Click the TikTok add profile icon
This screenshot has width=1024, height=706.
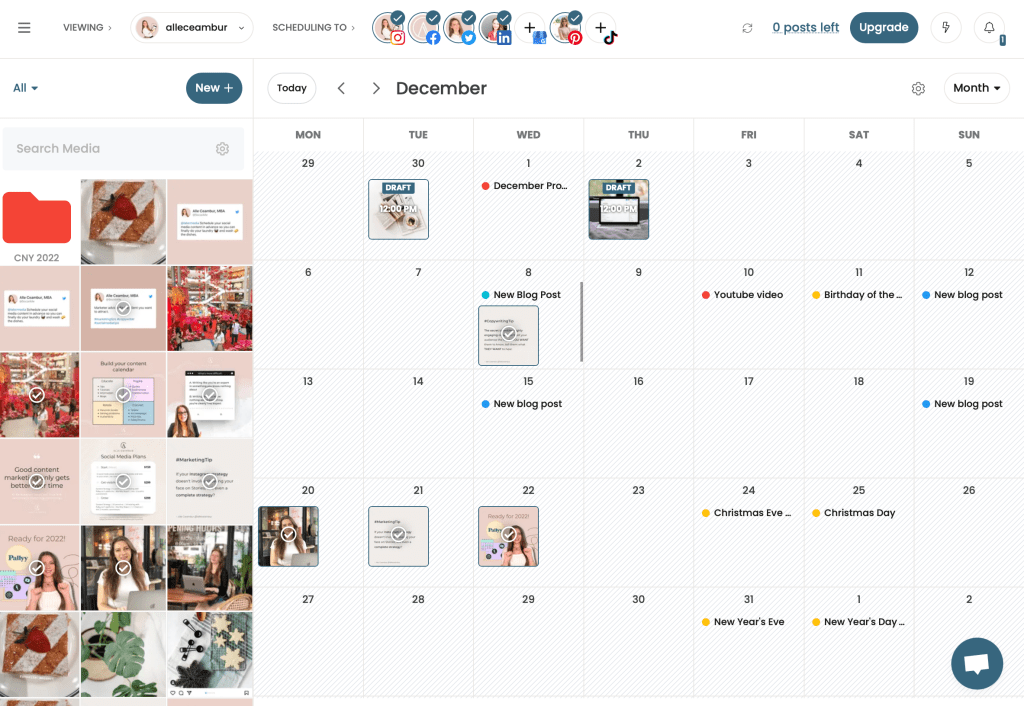click(601, 27)
